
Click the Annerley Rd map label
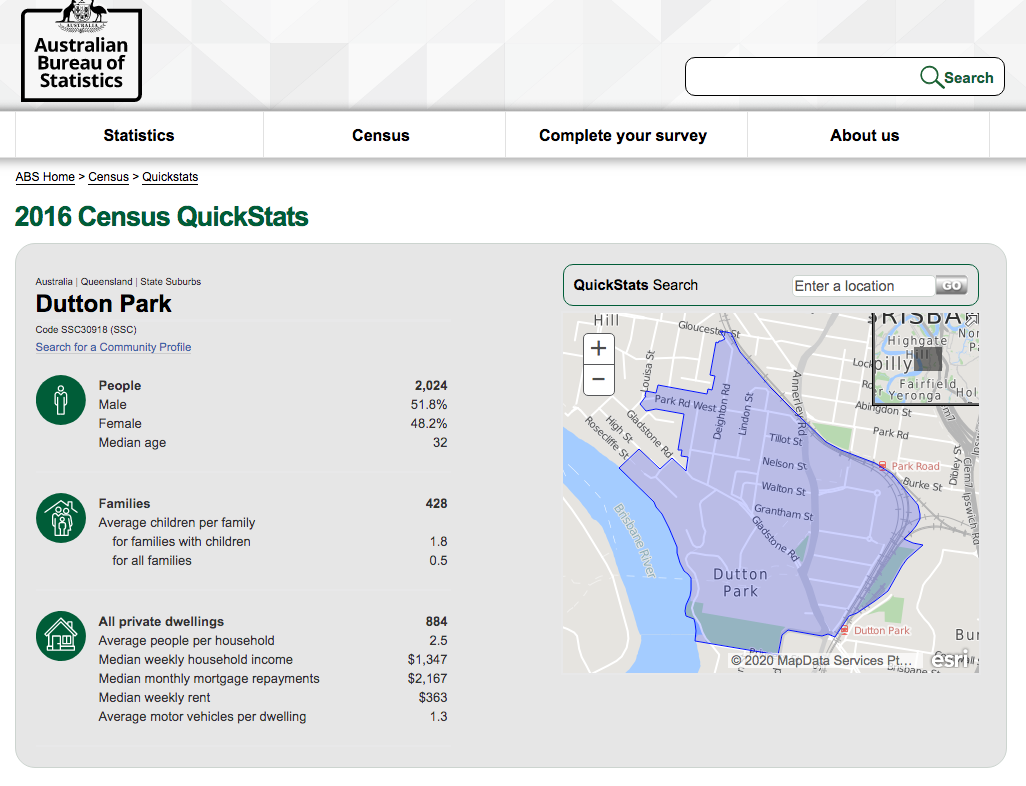(x=799, y=403)
